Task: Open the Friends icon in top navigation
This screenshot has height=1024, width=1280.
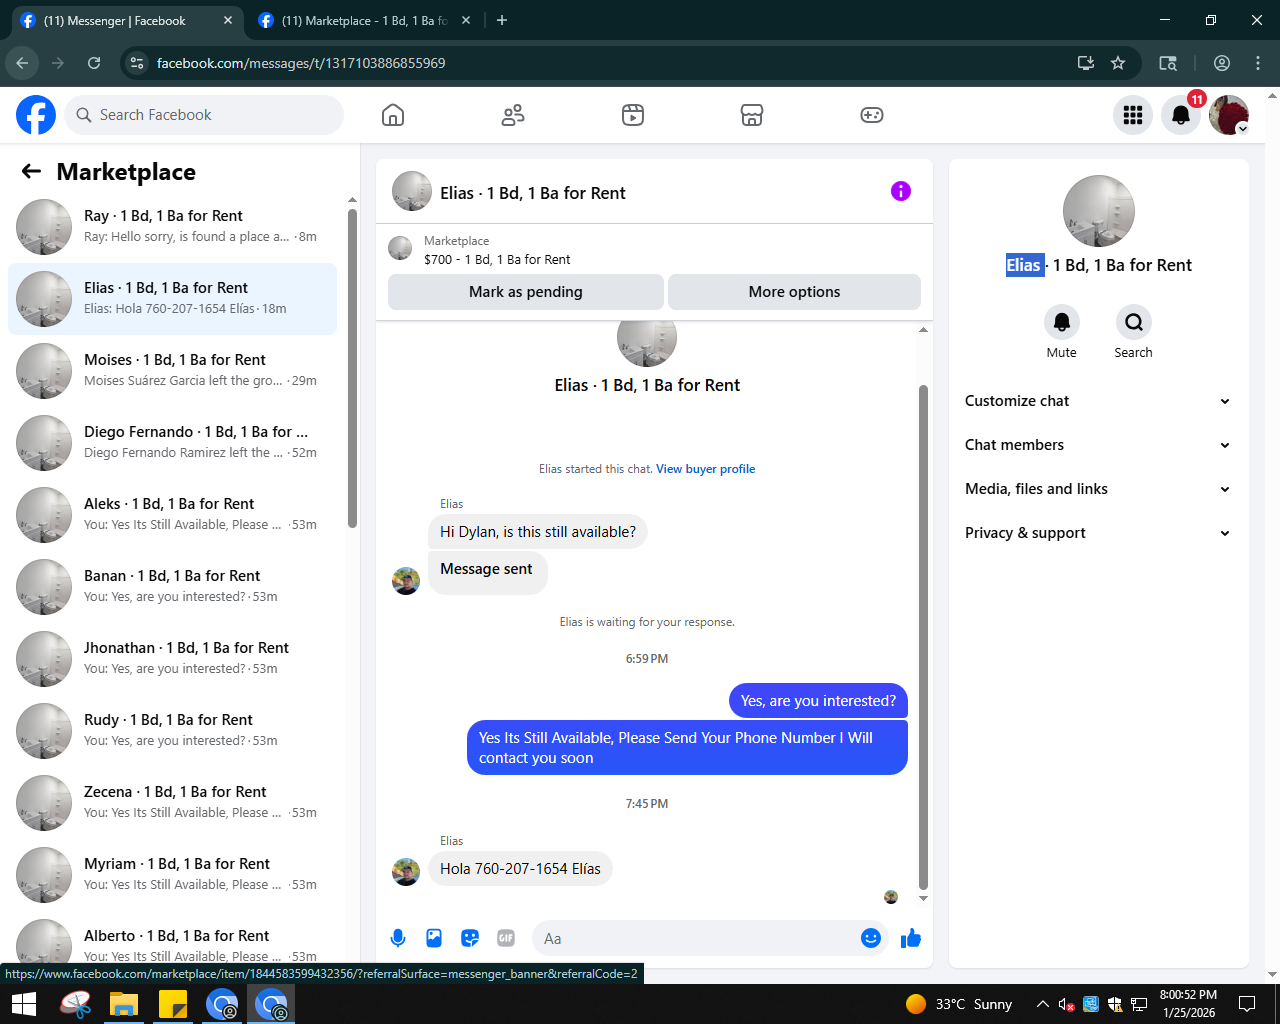Action: pyautogui.click(x=513, y=115)
